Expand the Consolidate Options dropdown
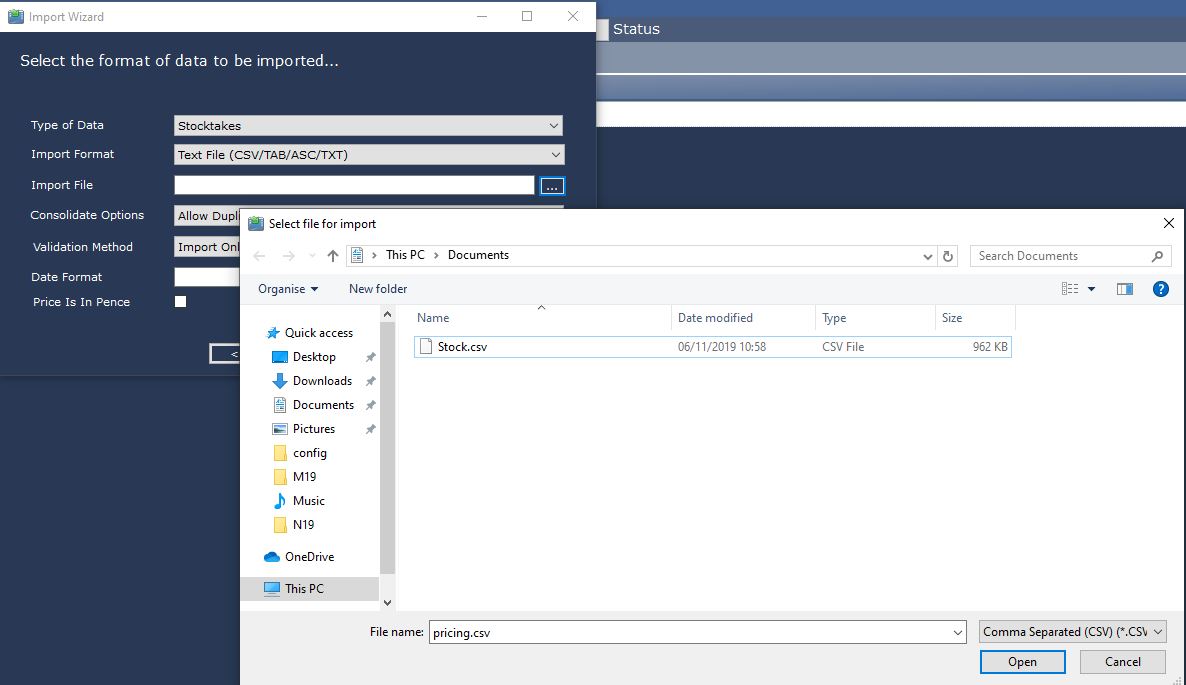The image size is (1186, 685). [x=206, y=215]
